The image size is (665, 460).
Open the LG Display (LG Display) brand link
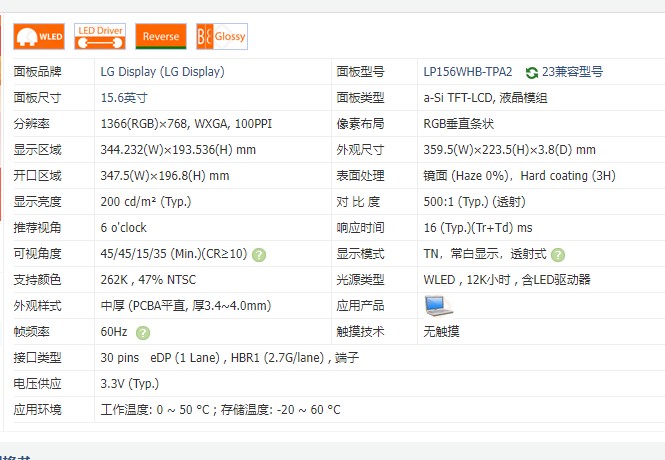(x=162, y=72)
